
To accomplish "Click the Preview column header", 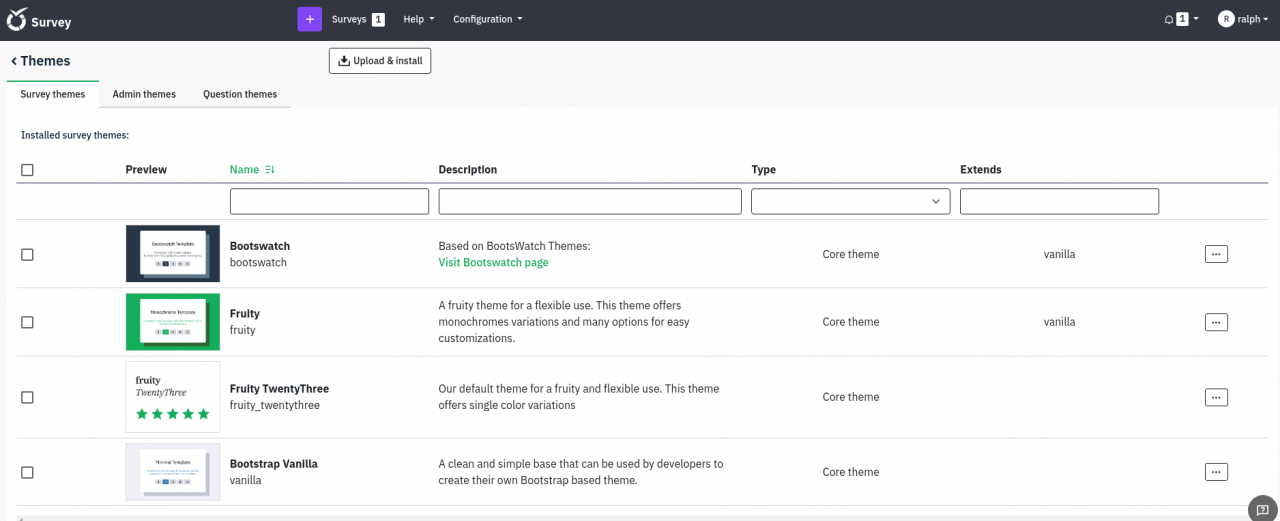I will click(x=146, y=170).
